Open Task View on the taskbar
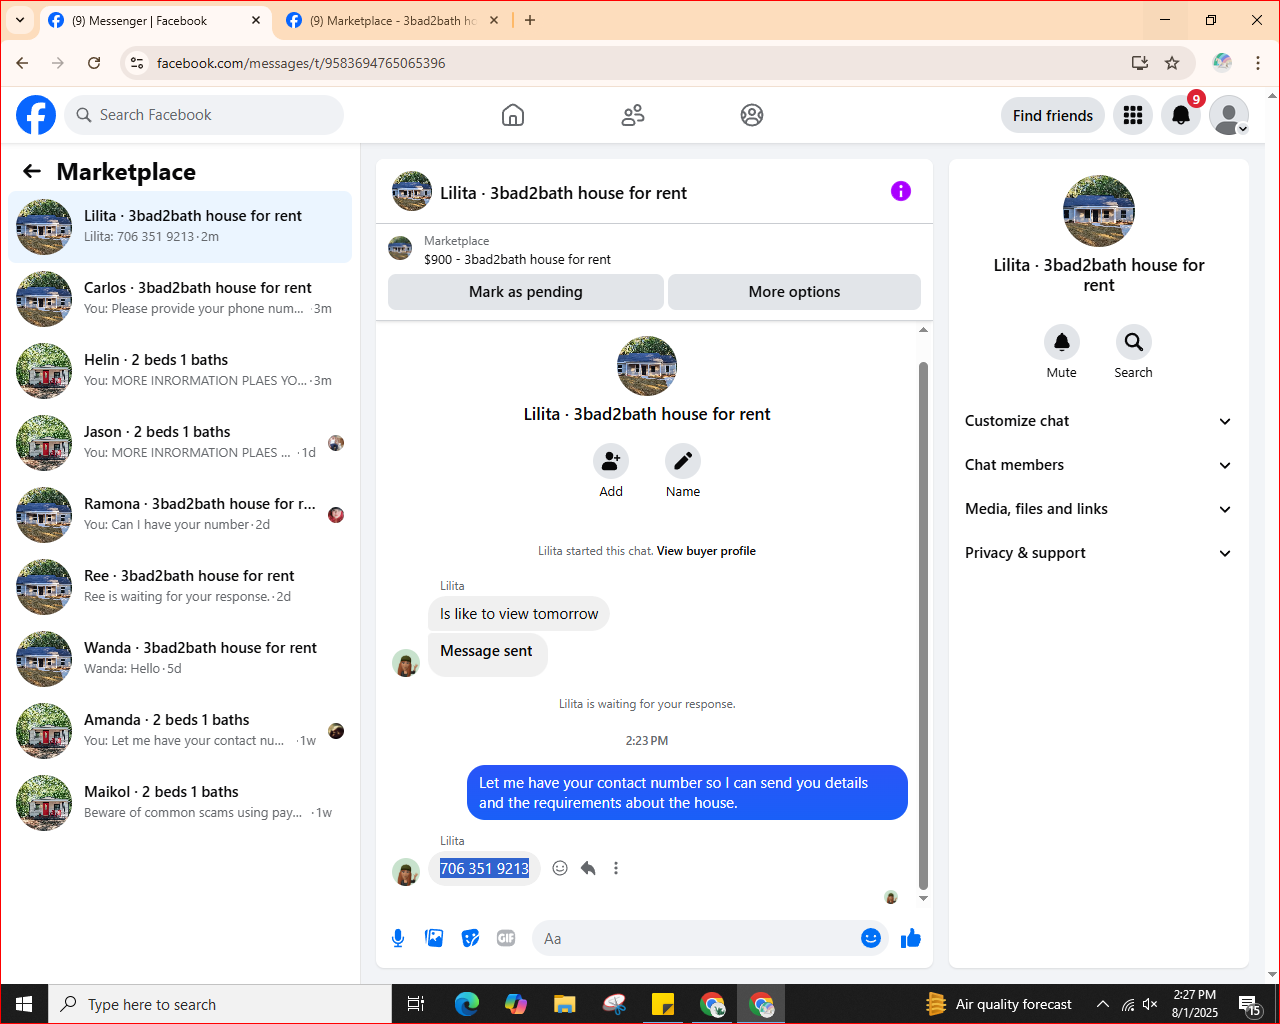The image size is (1280, 1024). click(x=416, y=1004)
